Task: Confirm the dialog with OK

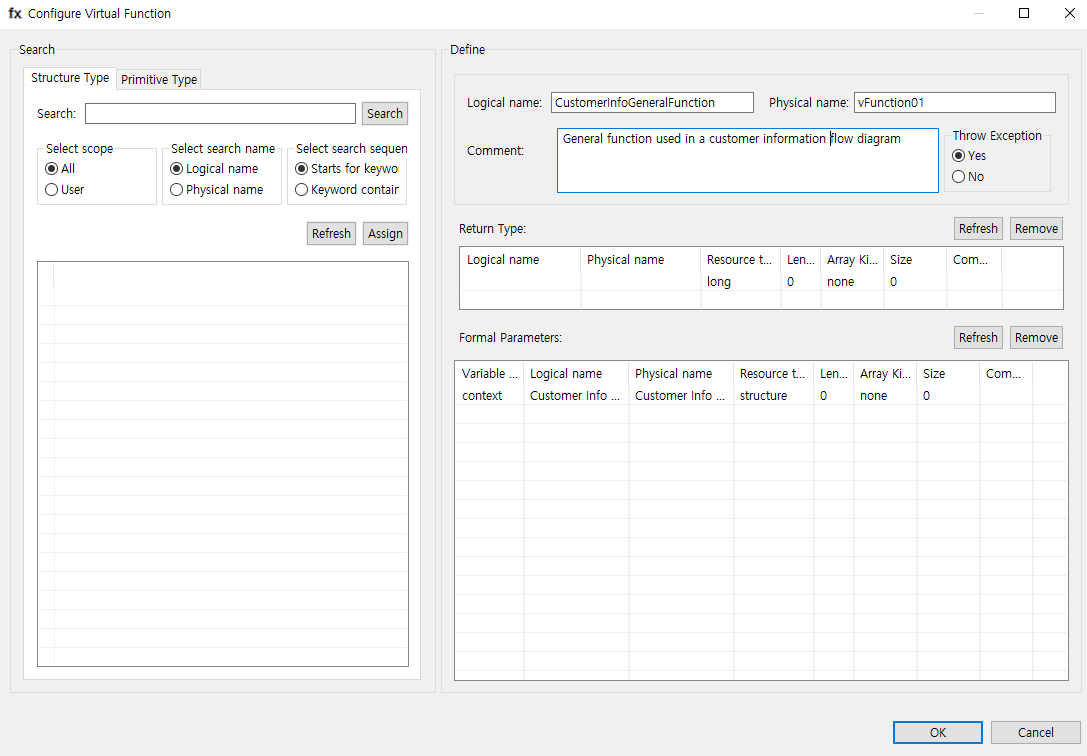Action: pos(937,733)
